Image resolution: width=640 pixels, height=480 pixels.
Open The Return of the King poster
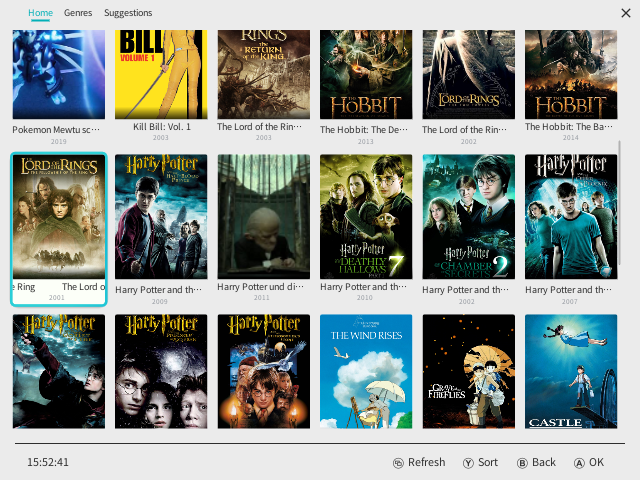point(264,74)
